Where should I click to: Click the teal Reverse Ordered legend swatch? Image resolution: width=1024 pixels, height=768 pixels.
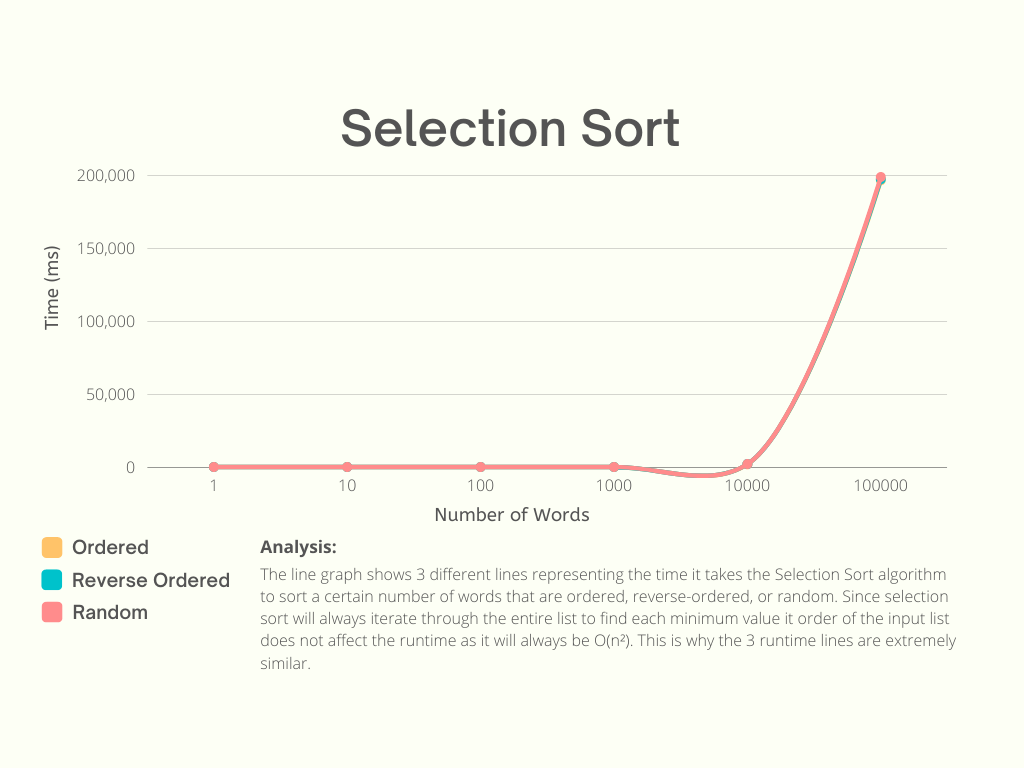click(x=52, y=580)
